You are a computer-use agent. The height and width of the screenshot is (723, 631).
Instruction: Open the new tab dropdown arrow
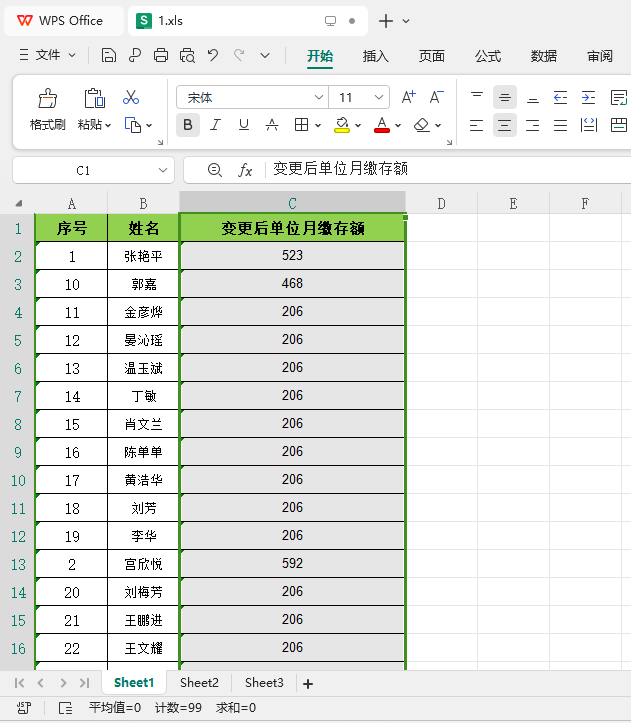(x=406, y=21)
